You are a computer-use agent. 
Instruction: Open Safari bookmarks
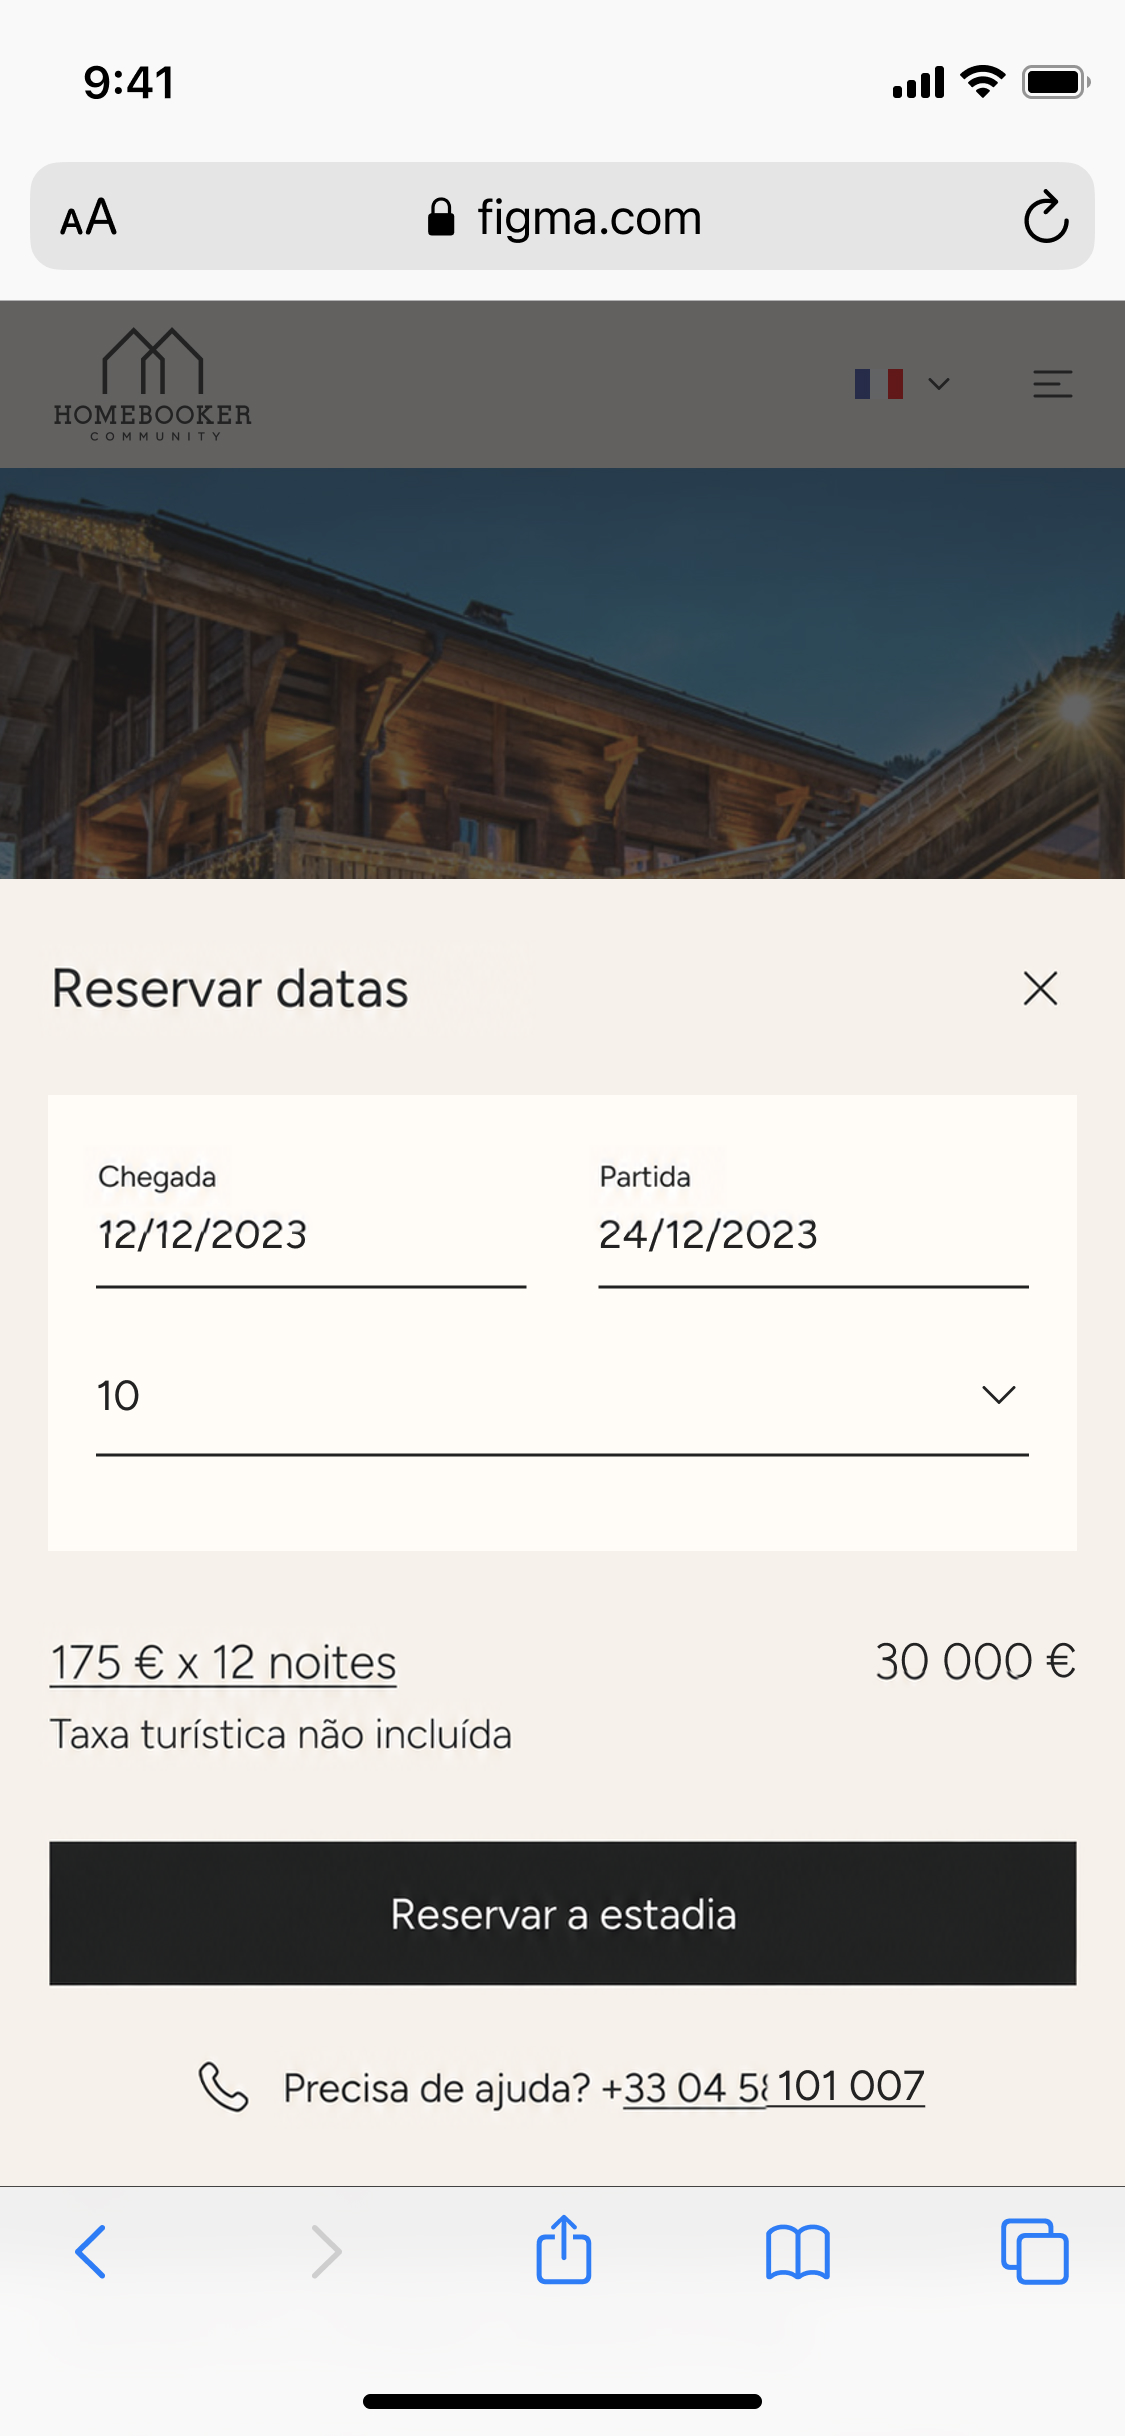pyautogui.click(x=798, y=2252)
